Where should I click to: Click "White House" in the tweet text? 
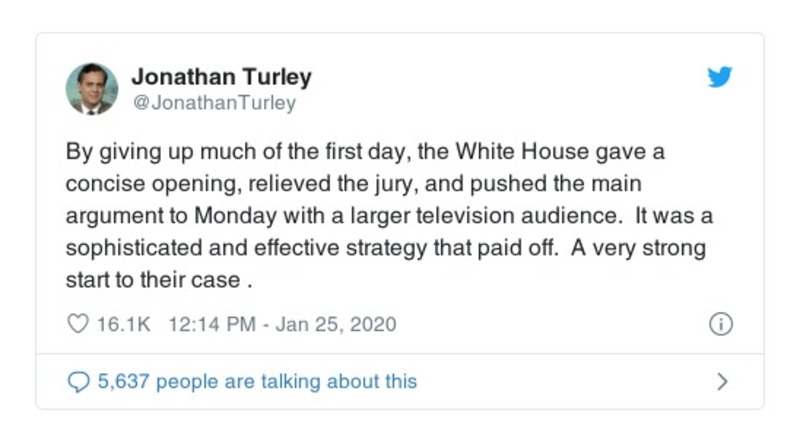[x=511, y=155]
